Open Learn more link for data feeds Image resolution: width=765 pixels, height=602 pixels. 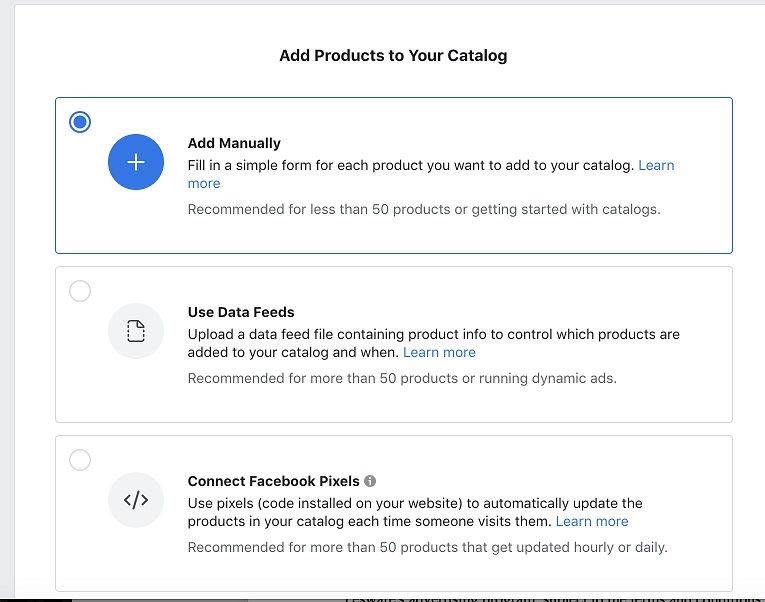[439, 352]
